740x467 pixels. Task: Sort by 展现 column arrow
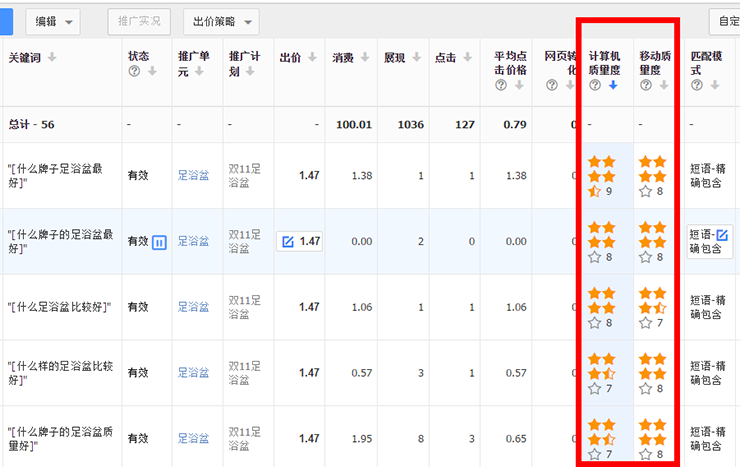(x=416, y=58)
